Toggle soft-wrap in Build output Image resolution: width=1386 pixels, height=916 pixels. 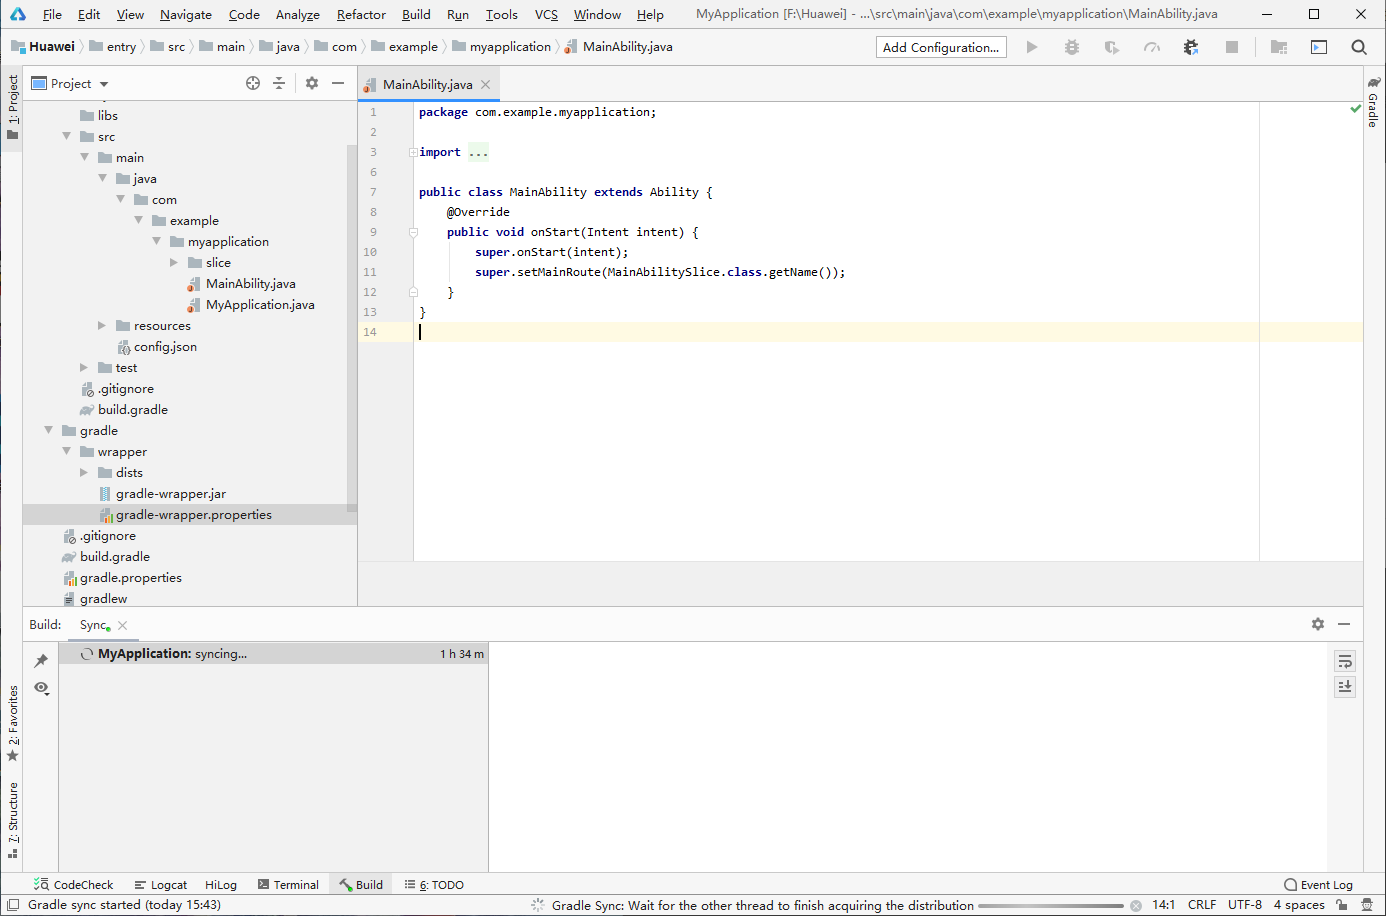(1345, 661)
